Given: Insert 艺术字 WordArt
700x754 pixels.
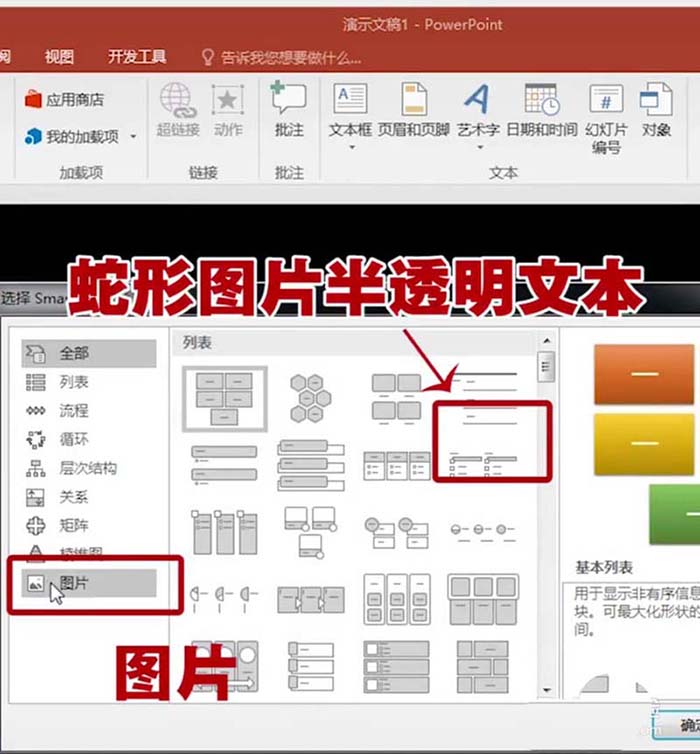Looking at the screenshot, I should [478, 110].
